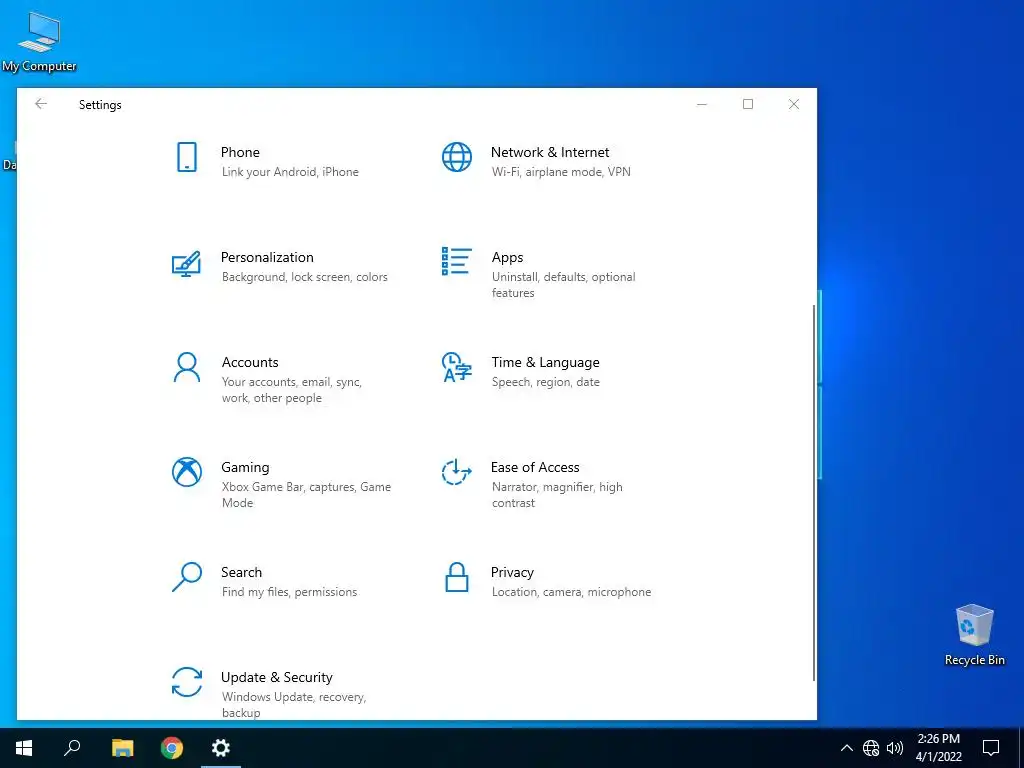This screenshot has height=768, width=1024.
Task: Open the Gaming Xbox icon
Action: tap(187, 472)
